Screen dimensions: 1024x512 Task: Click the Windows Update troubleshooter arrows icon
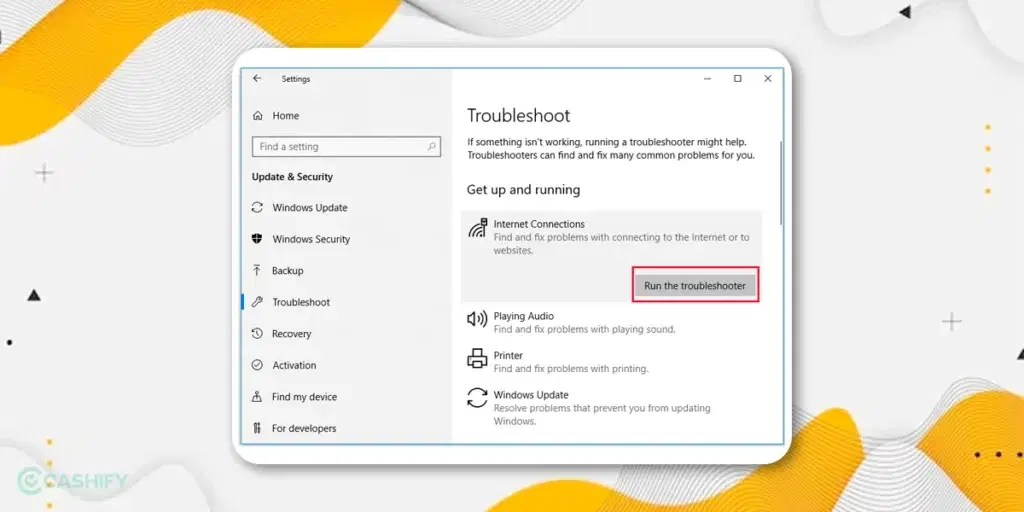point(477,398)
